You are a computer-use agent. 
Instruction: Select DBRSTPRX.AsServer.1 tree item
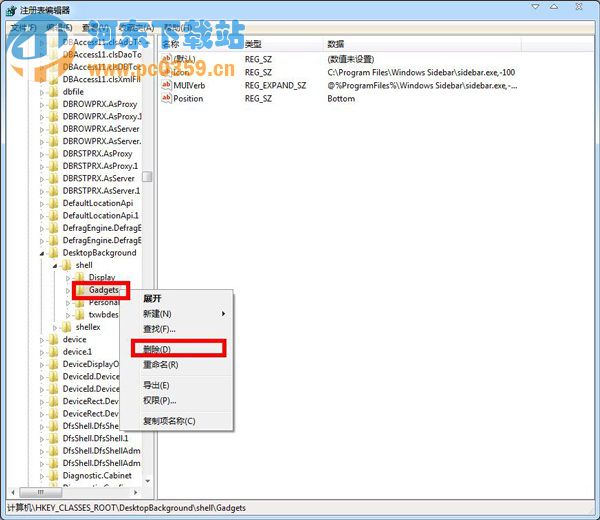pyautogui.click(x=101, y=191)
